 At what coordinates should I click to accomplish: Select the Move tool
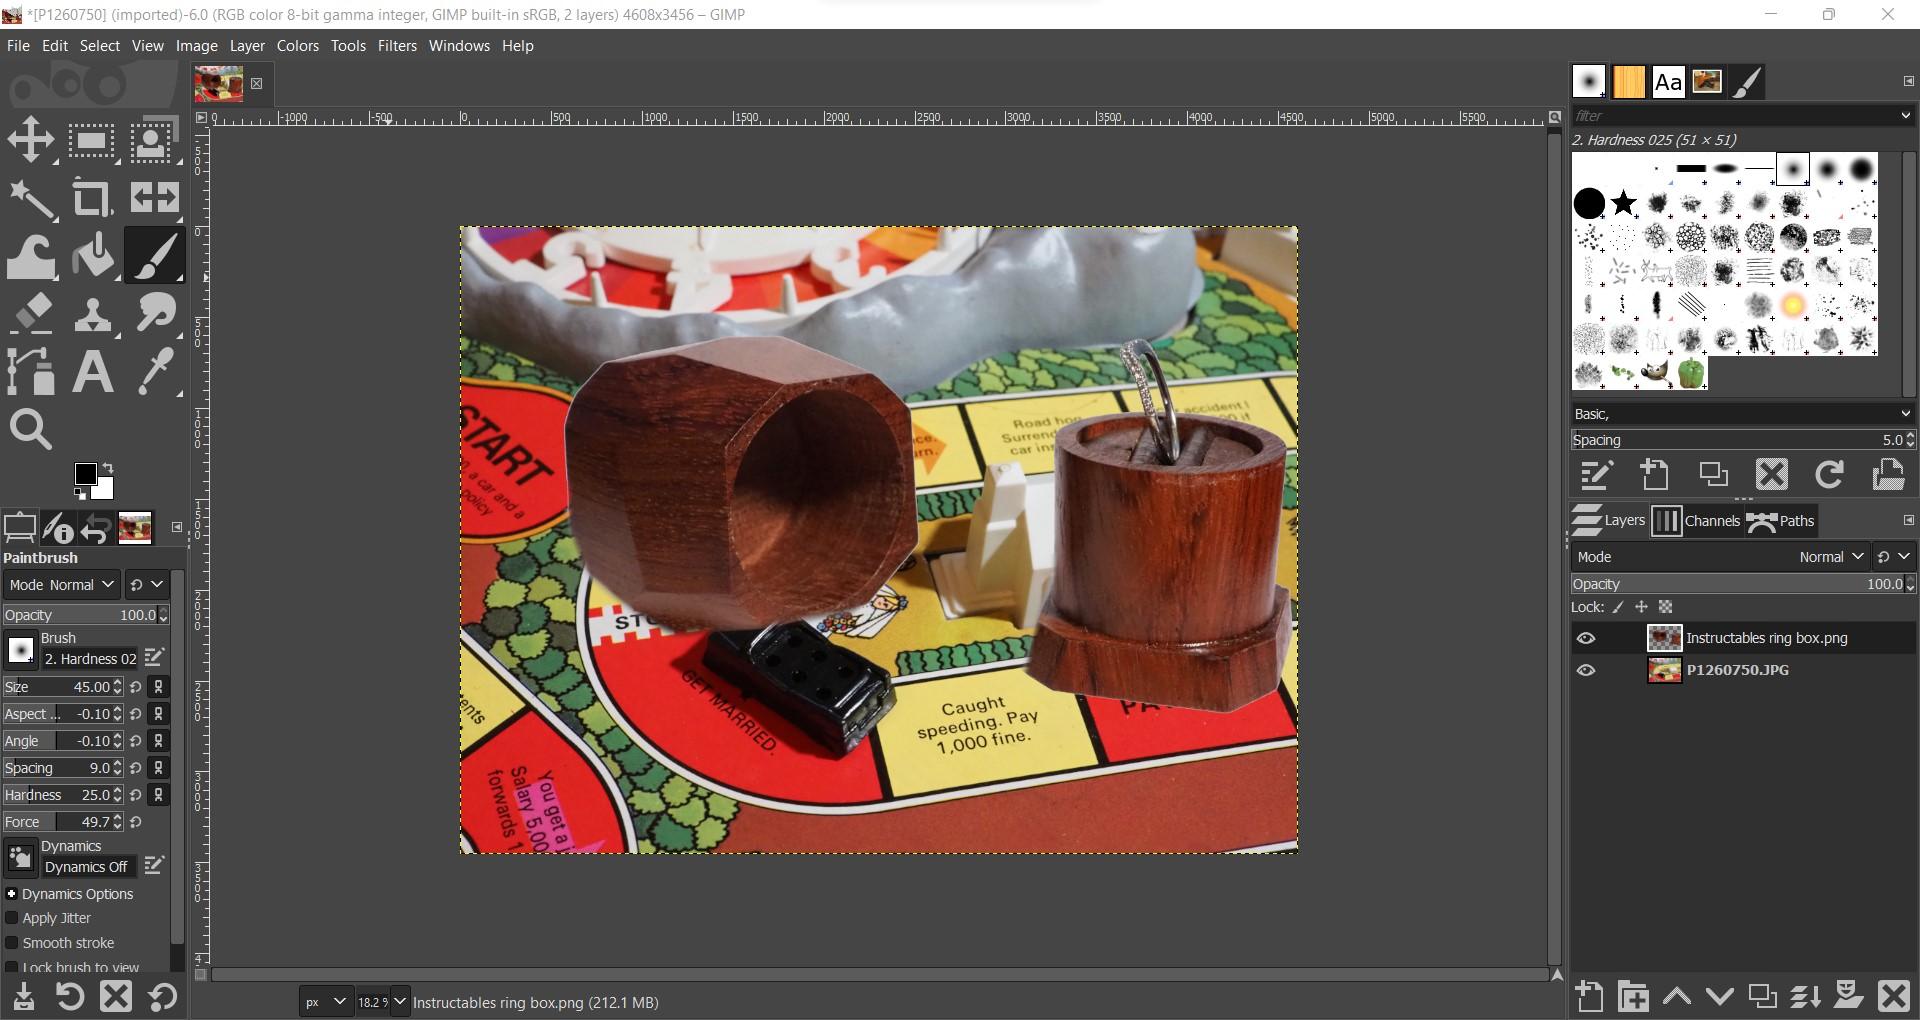(30, 139)
